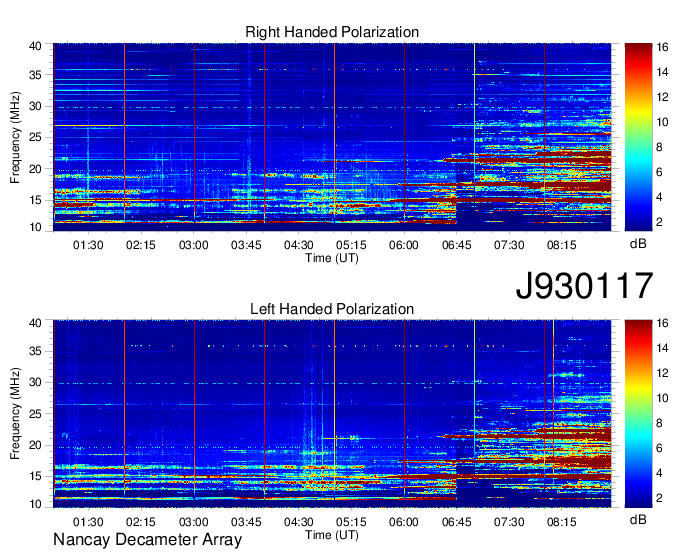Click the bottom plot's color scale bar
Viewport: 680px width, 552px height.
638,414
